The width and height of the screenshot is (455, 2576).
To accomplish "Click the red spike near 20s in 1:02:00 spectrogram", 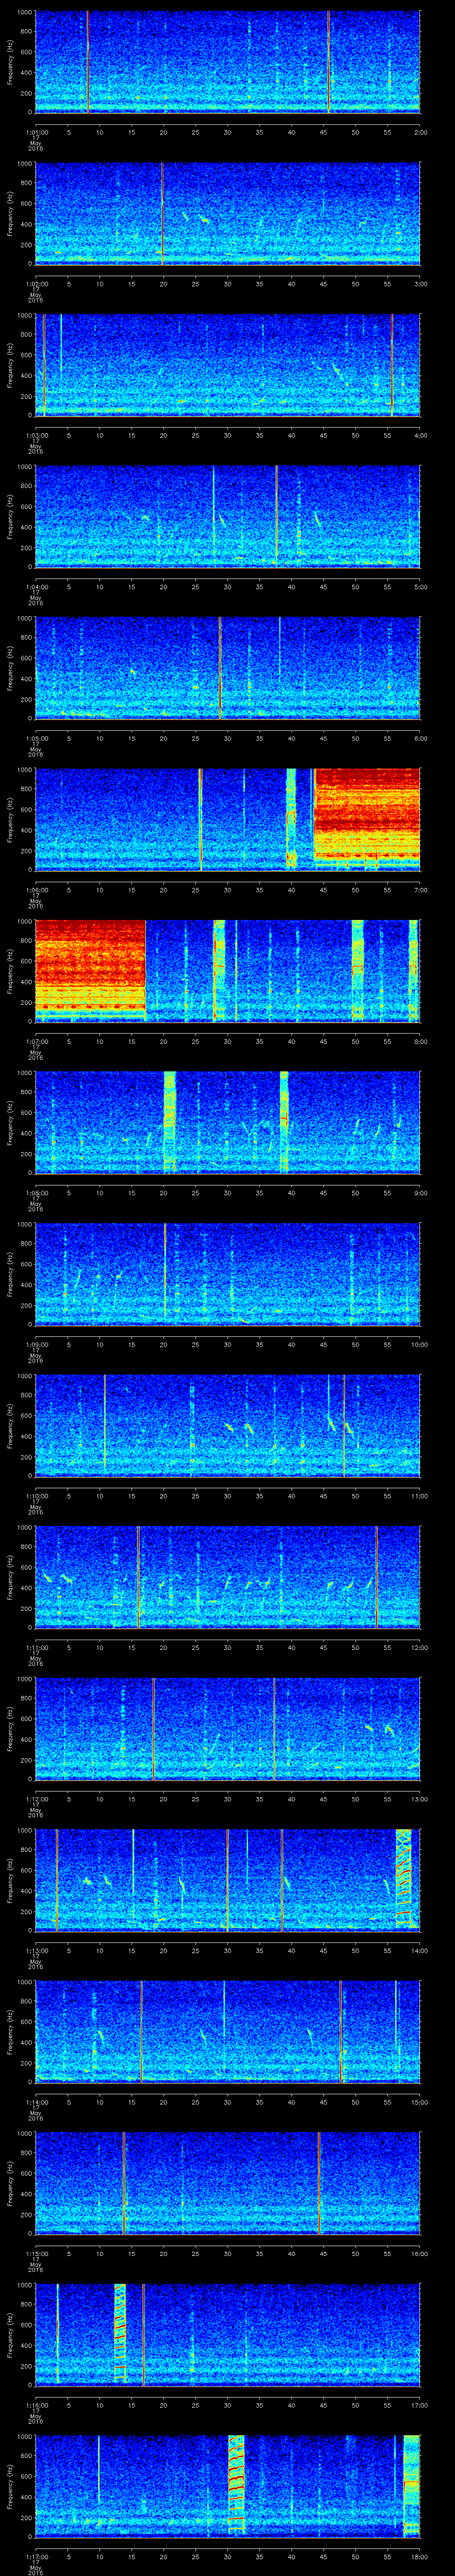I will point(162,213).
